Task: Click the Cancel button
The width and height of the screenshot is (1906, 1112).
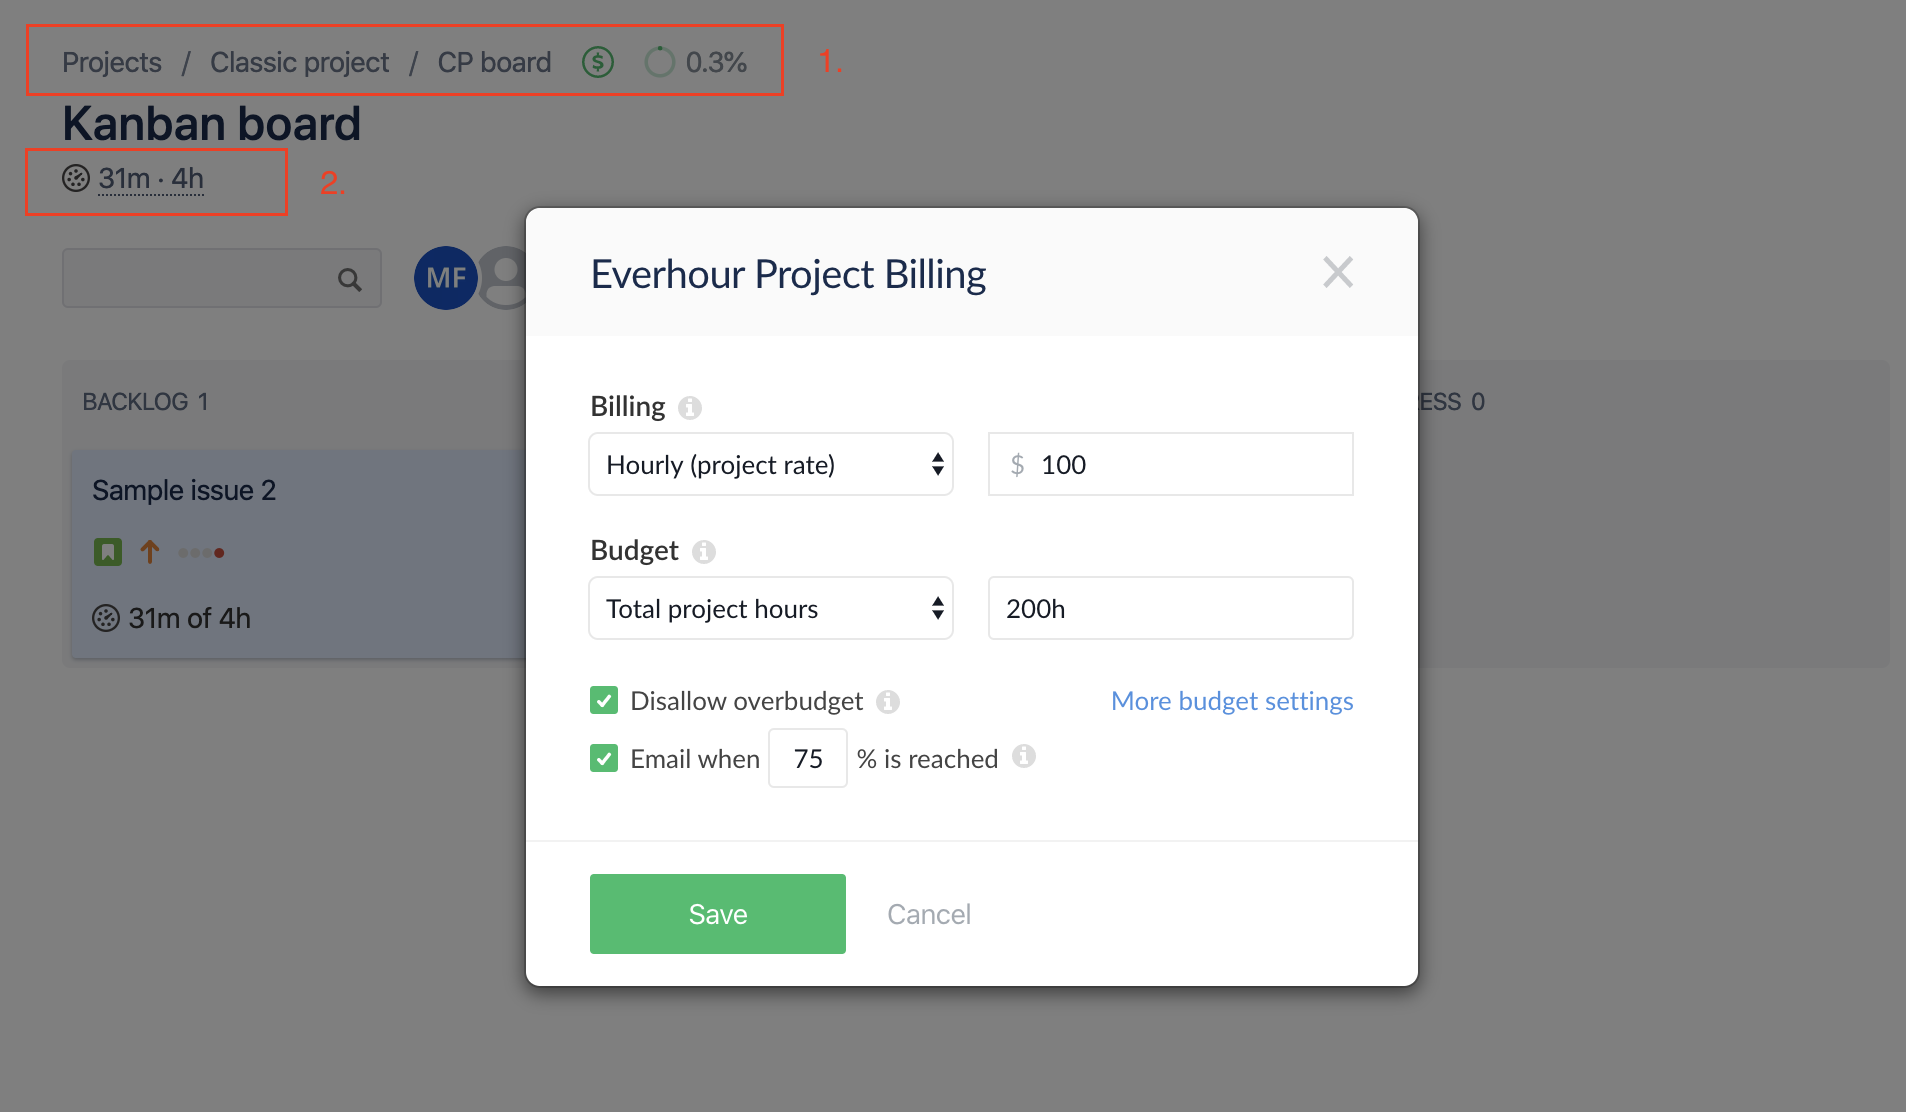Action: point(929,914)
